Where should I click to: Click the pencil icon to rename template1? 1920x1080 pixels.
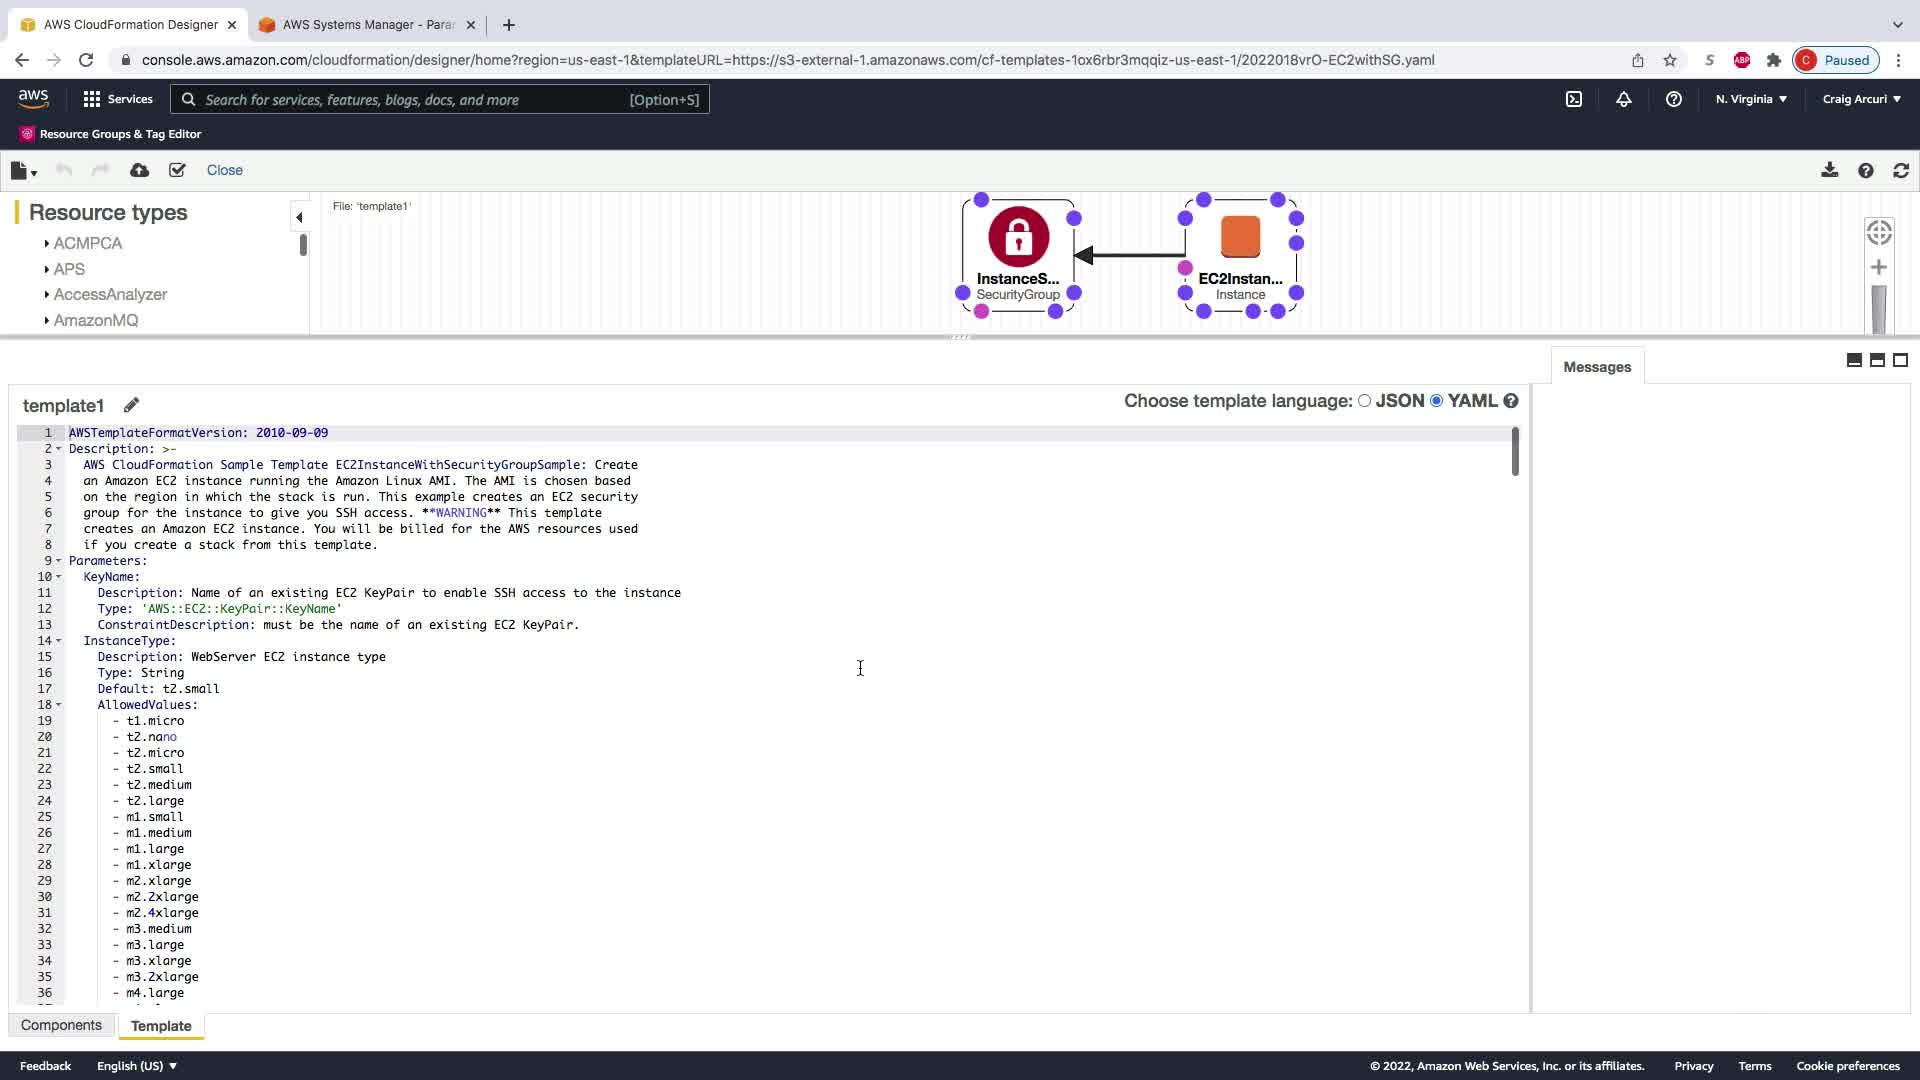coord(131,405)
